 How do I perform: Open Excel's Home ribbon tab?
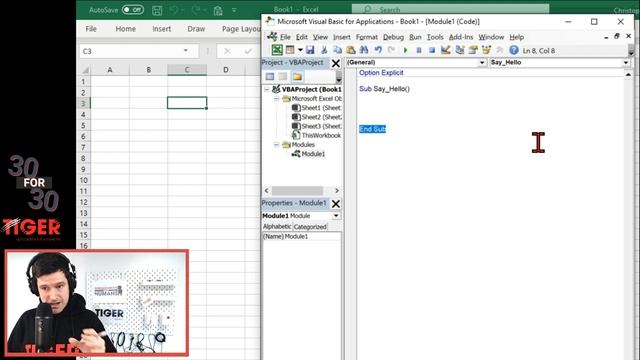point(125,29)
